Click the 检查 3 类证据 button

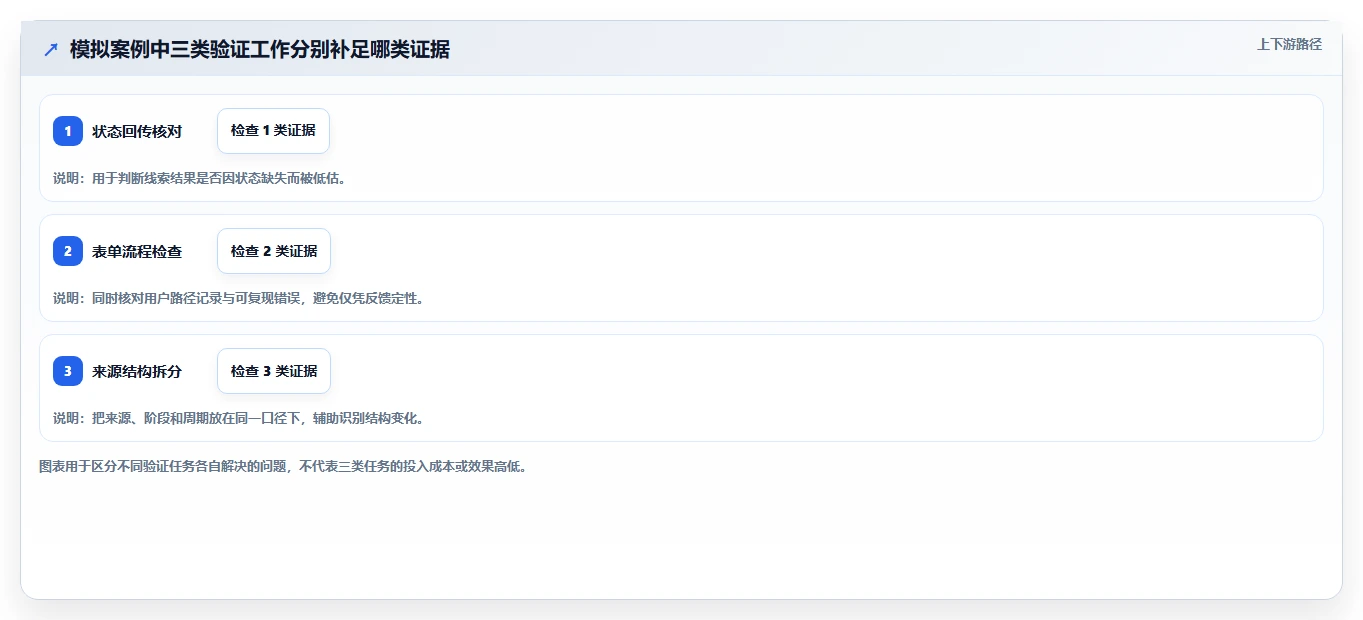point(273,371)
